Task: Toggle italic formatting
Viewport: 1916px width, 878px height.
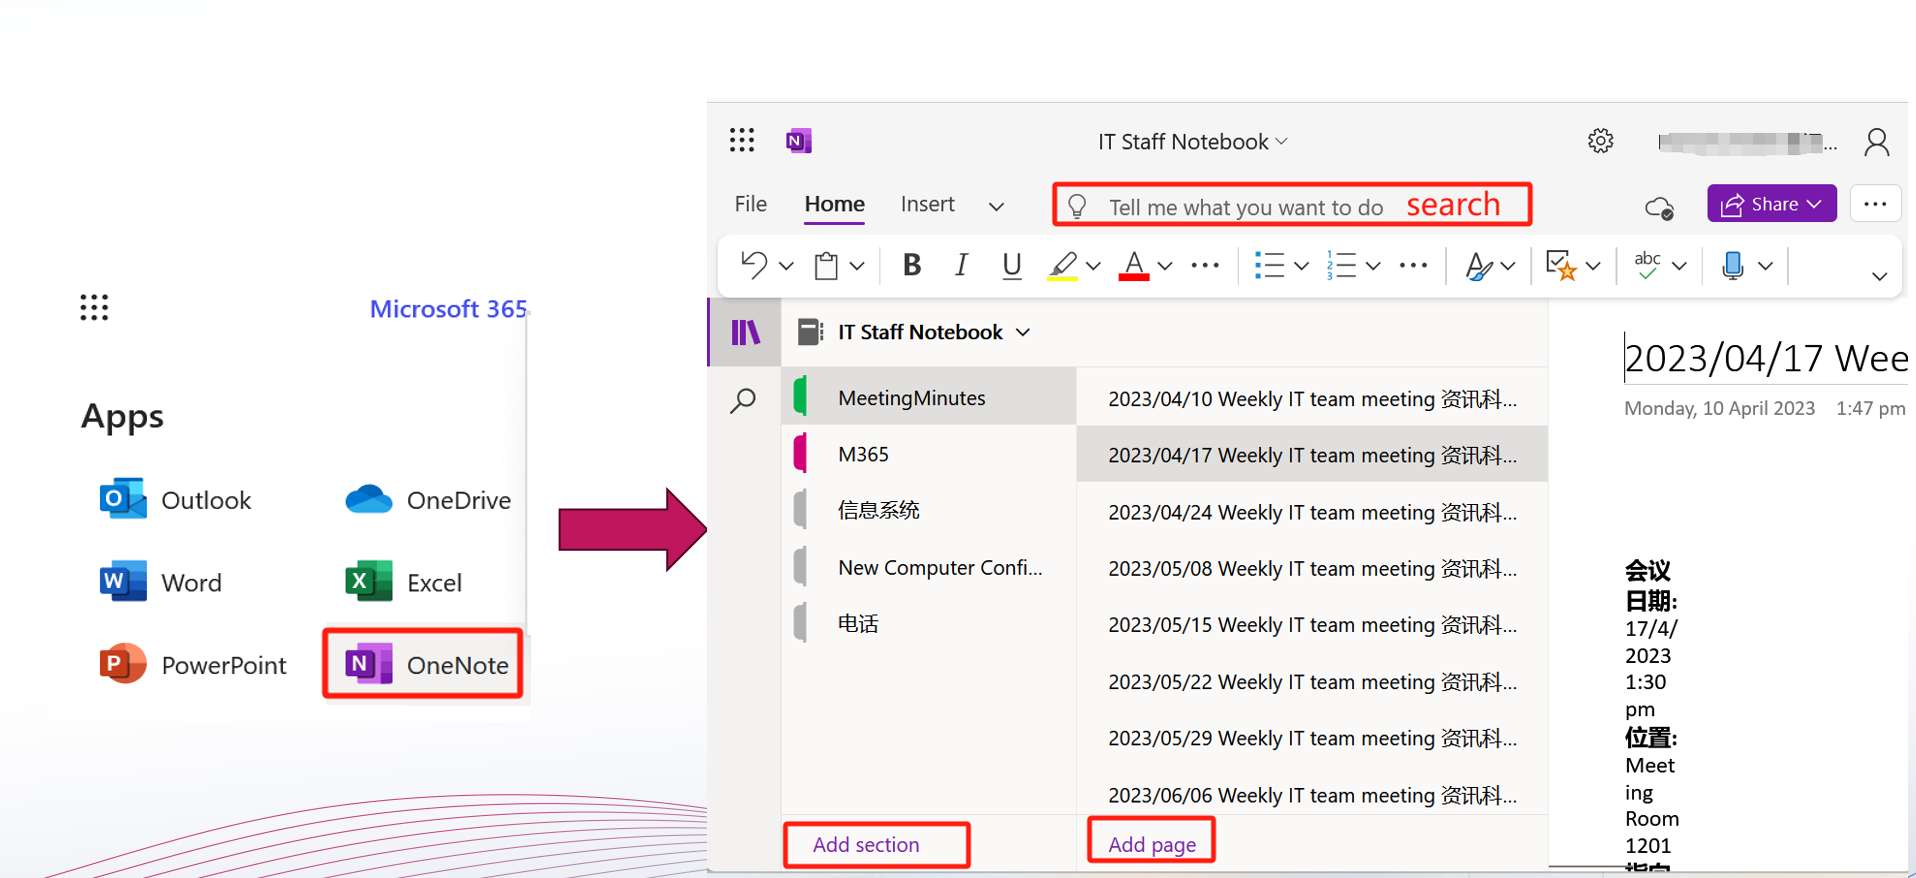Action: point(961,265)
